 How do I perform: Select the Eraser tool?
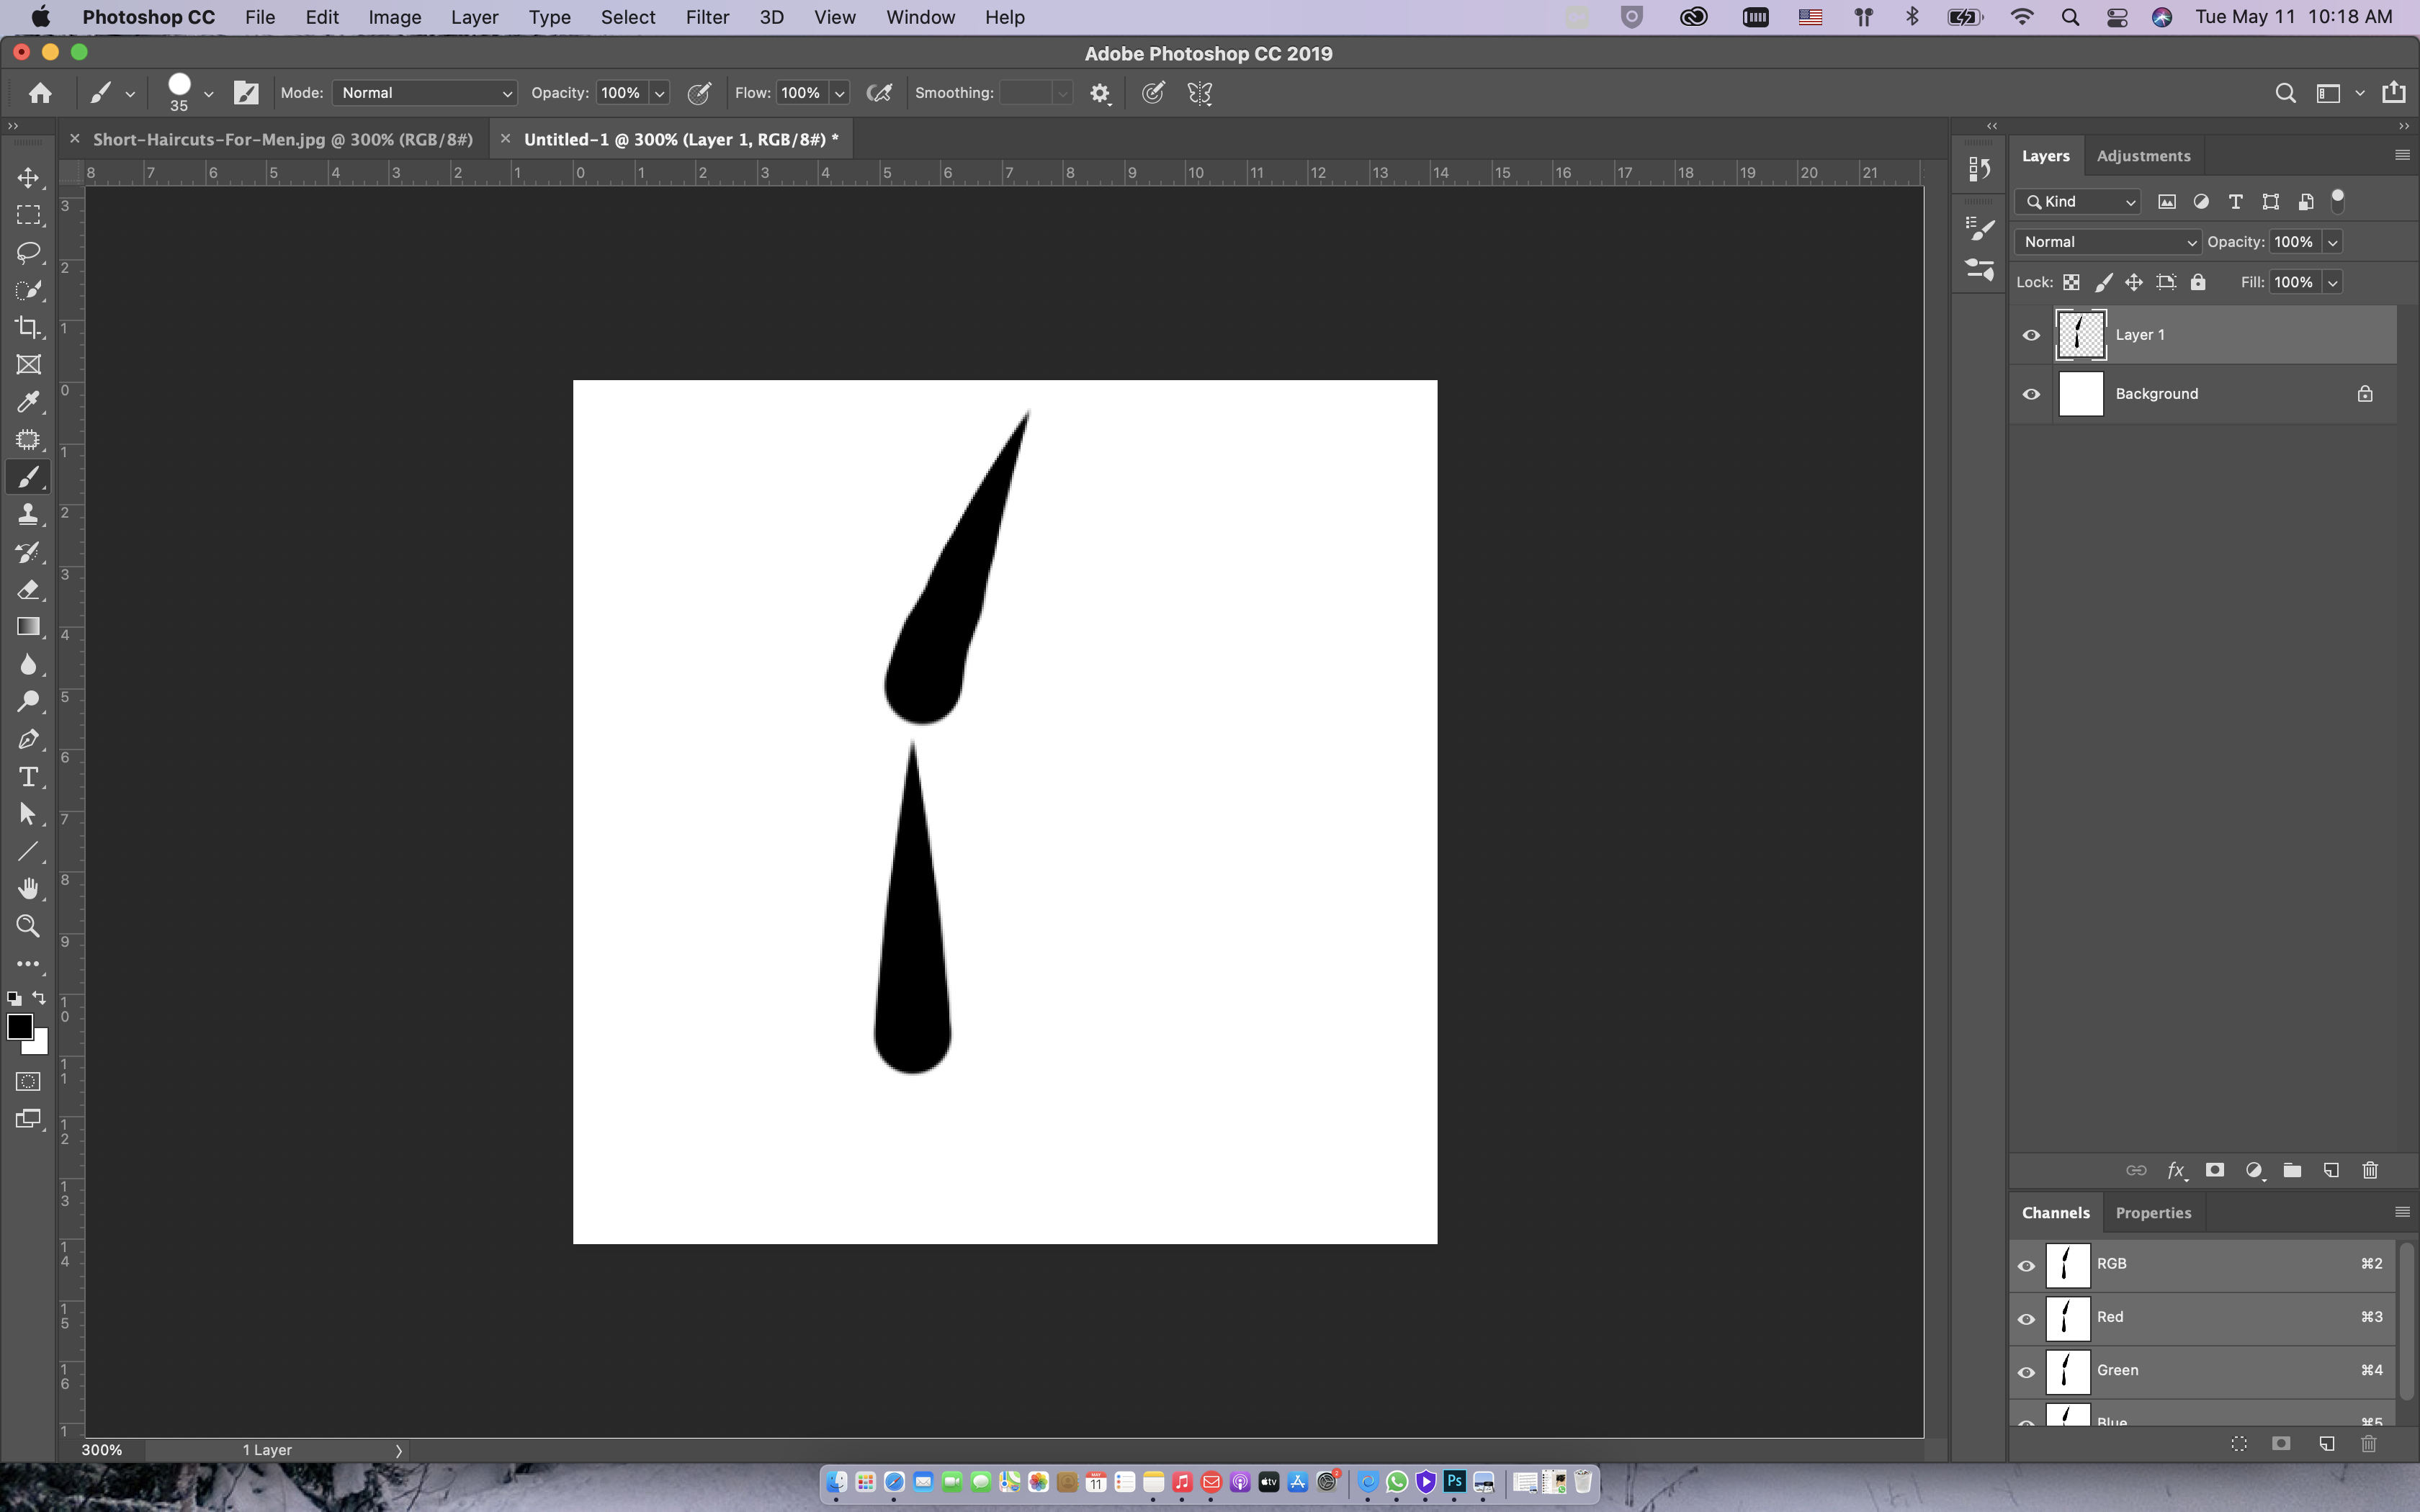[x=28, y=589]
